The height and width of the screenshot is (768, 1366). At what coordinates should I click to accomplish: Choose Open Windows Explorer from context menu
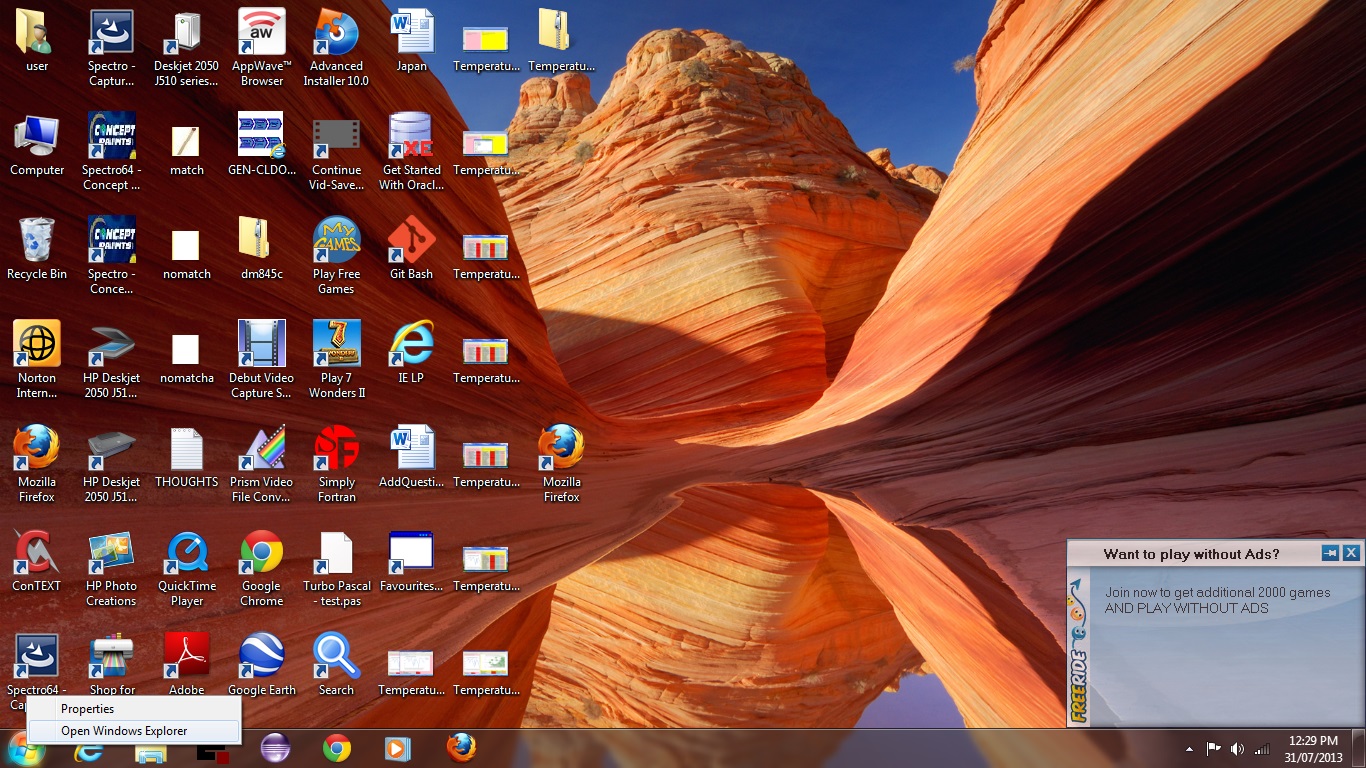point(124,731)
